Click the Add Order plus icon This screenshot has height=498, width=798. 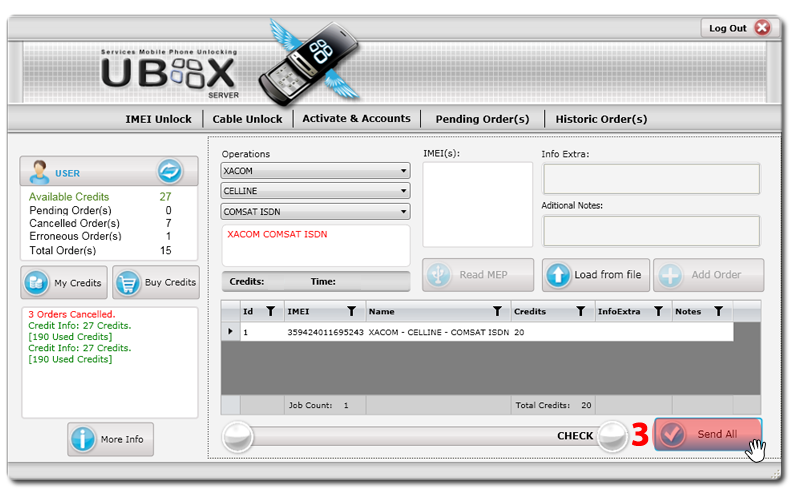[670, 275]
